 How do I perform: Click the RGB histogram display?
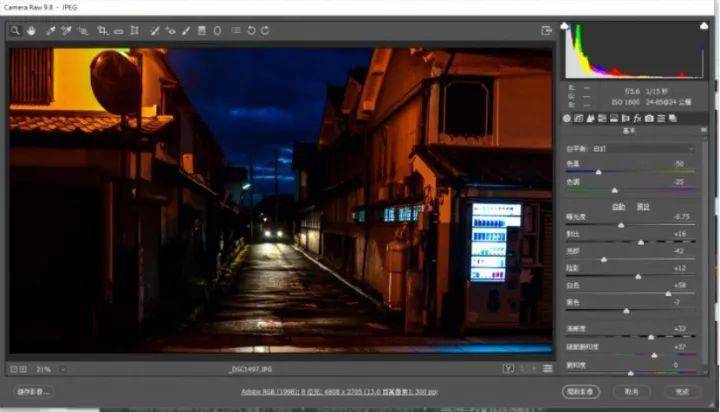coord(636,51)
